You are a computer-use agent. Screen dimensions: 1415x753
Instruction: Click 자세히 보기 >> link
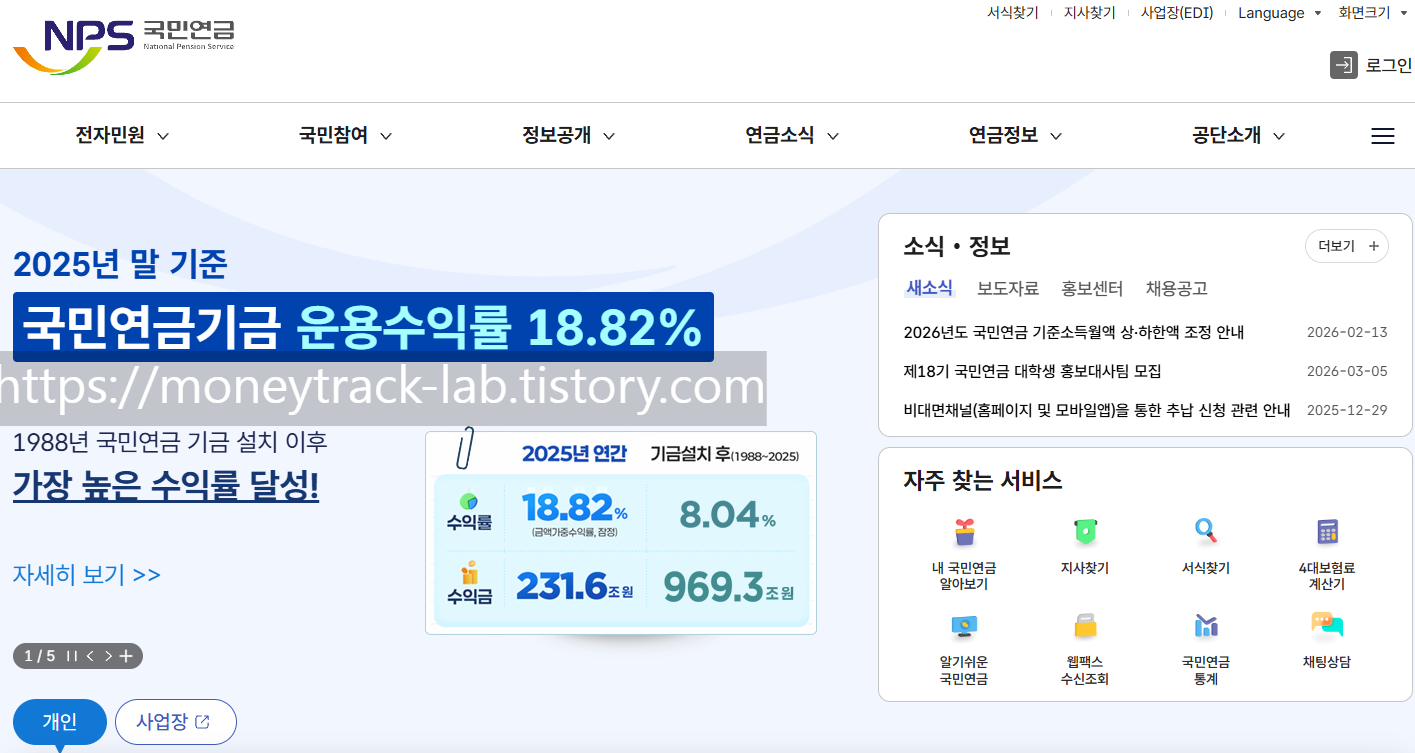[87, 575]
